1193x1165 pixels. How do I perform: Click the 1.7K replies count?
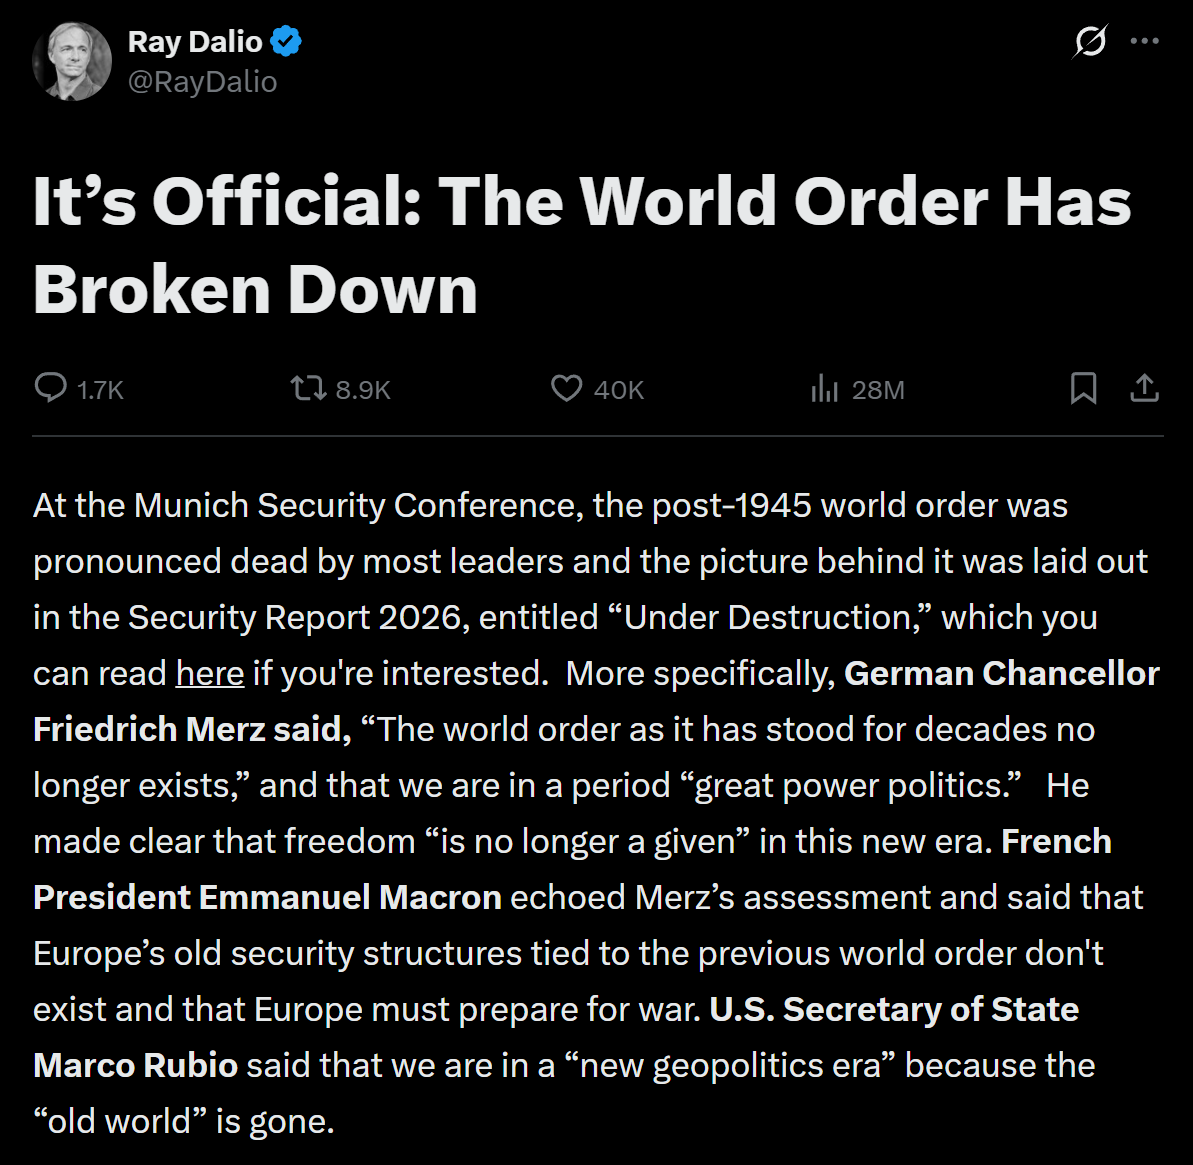(x=100, y=390)
